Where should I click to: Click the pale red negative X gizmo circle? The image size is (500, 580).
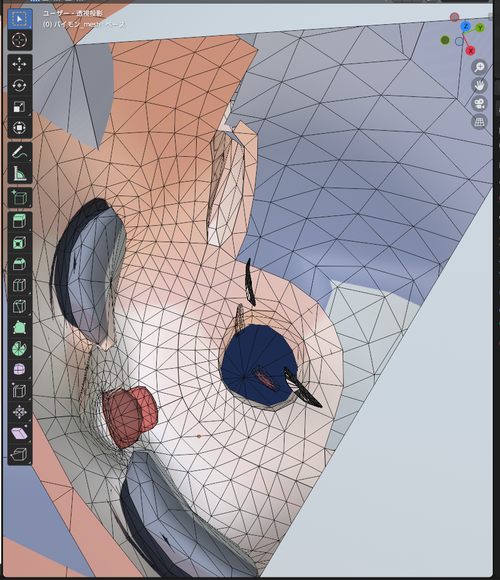(x=455, y=17)
